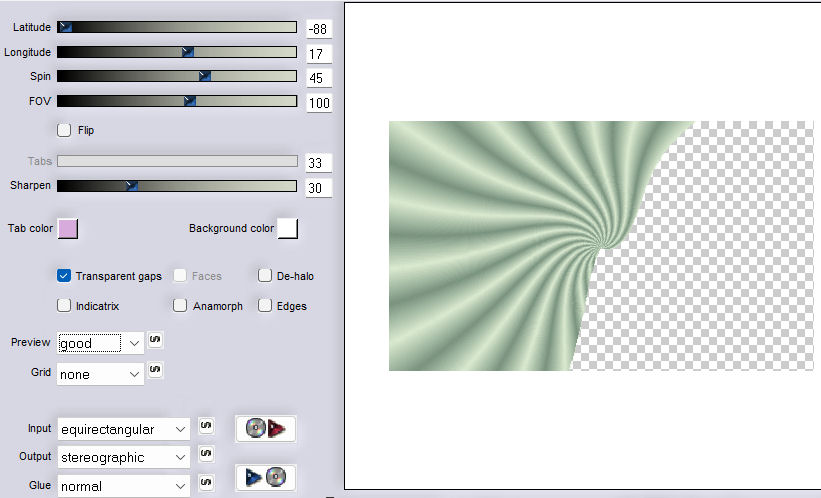Uncheck the Transparent gaps checkbox

coord(65,276)
